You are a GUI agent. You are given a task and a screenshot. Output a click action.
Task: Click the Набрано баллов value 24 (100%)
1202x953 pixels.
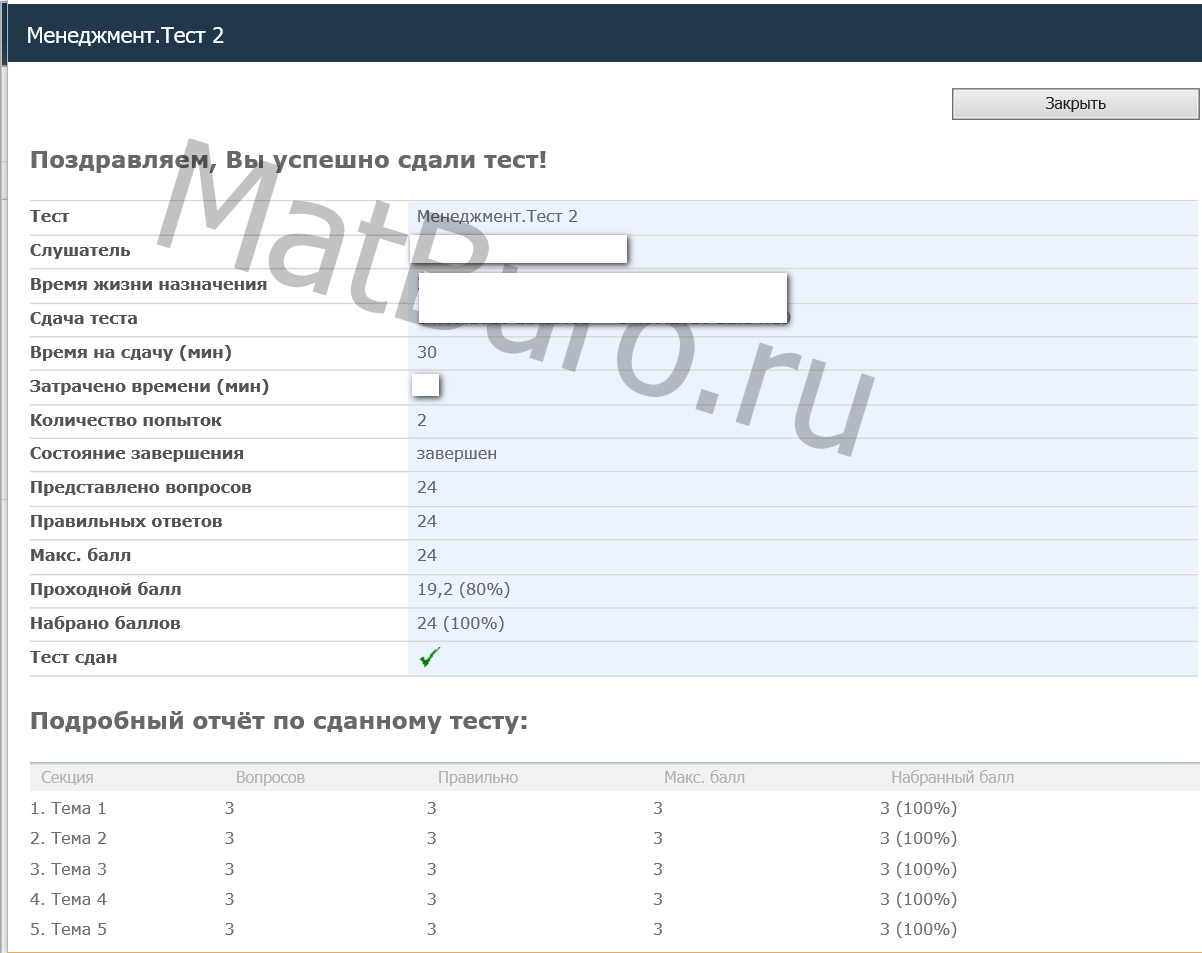[460, 623]
